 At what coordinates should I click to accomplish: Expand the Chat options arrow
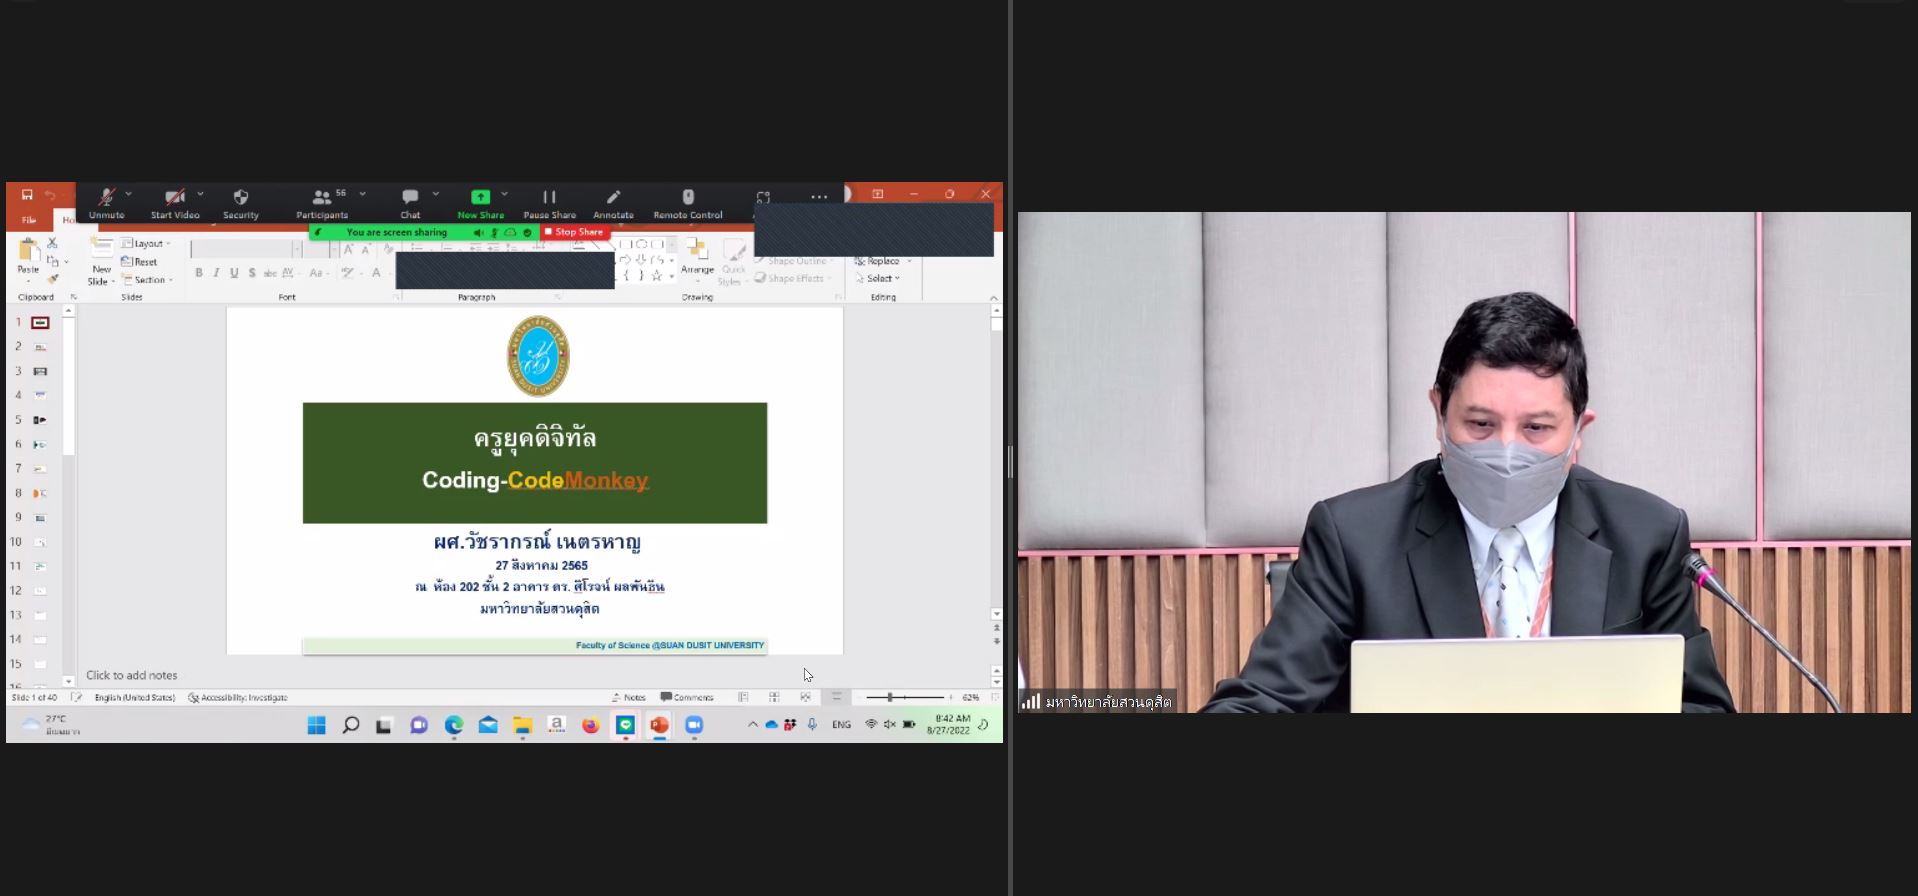point(436,193)
